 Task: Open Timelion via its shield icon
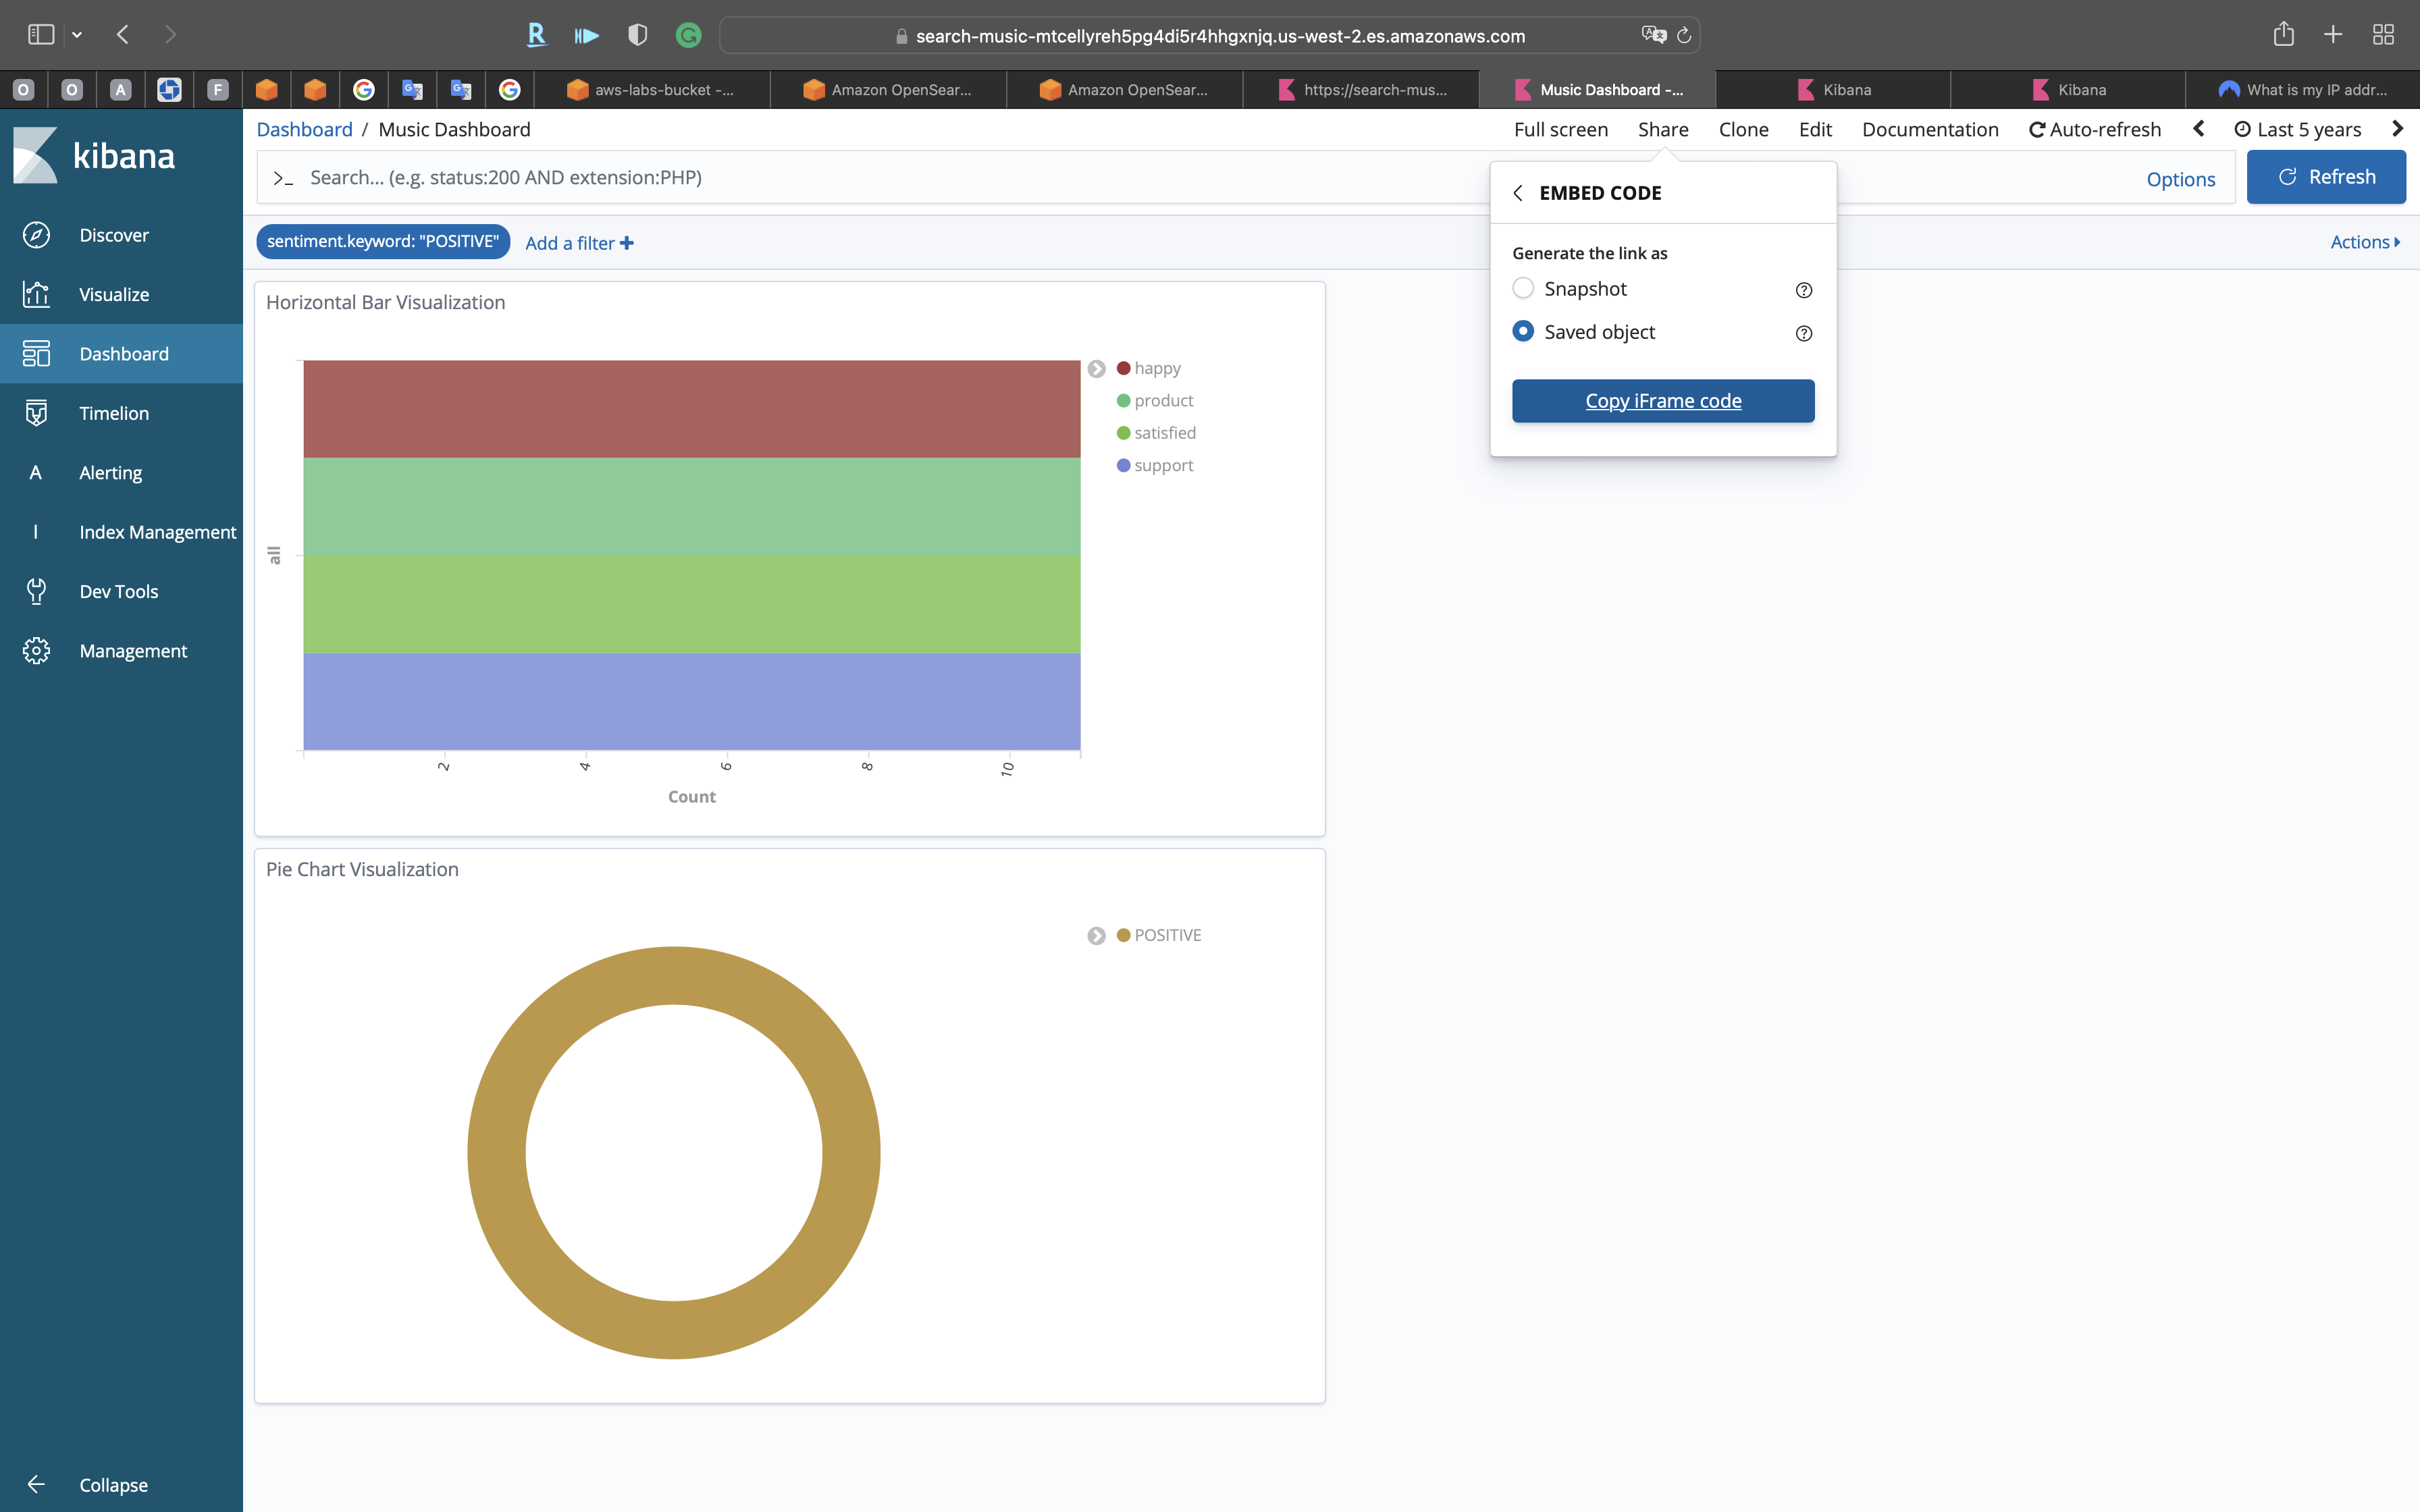(36, 413)
